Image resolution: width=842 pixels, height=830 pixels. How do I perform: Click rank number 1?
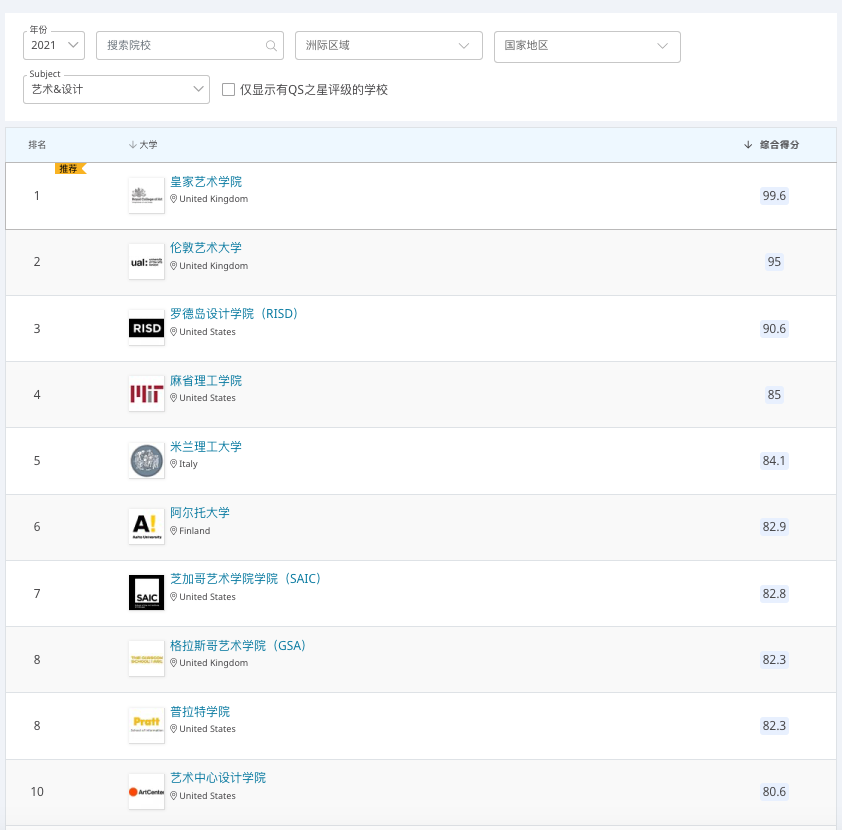pyautogui.click(x=37, y=196)
